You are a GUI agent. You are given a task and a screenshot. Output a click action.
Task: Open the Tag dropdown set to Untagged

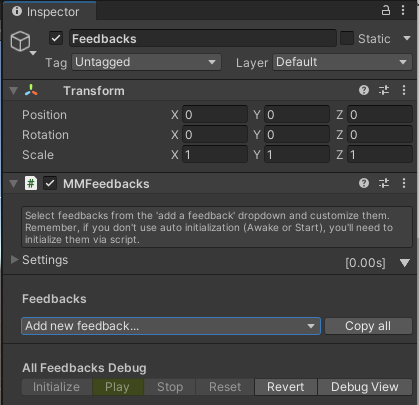pyautogui.click(x=146, y=62)
